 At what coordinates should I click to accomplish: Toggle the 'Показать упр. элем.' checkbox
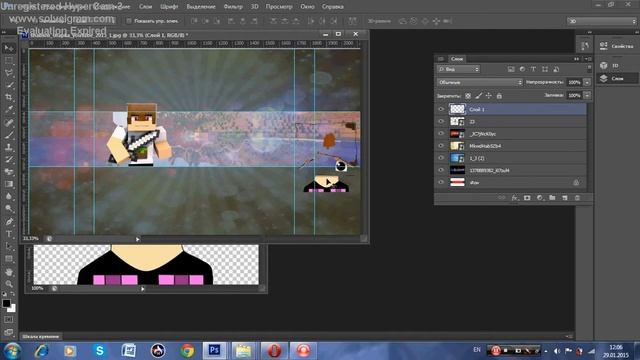[129, 21]
